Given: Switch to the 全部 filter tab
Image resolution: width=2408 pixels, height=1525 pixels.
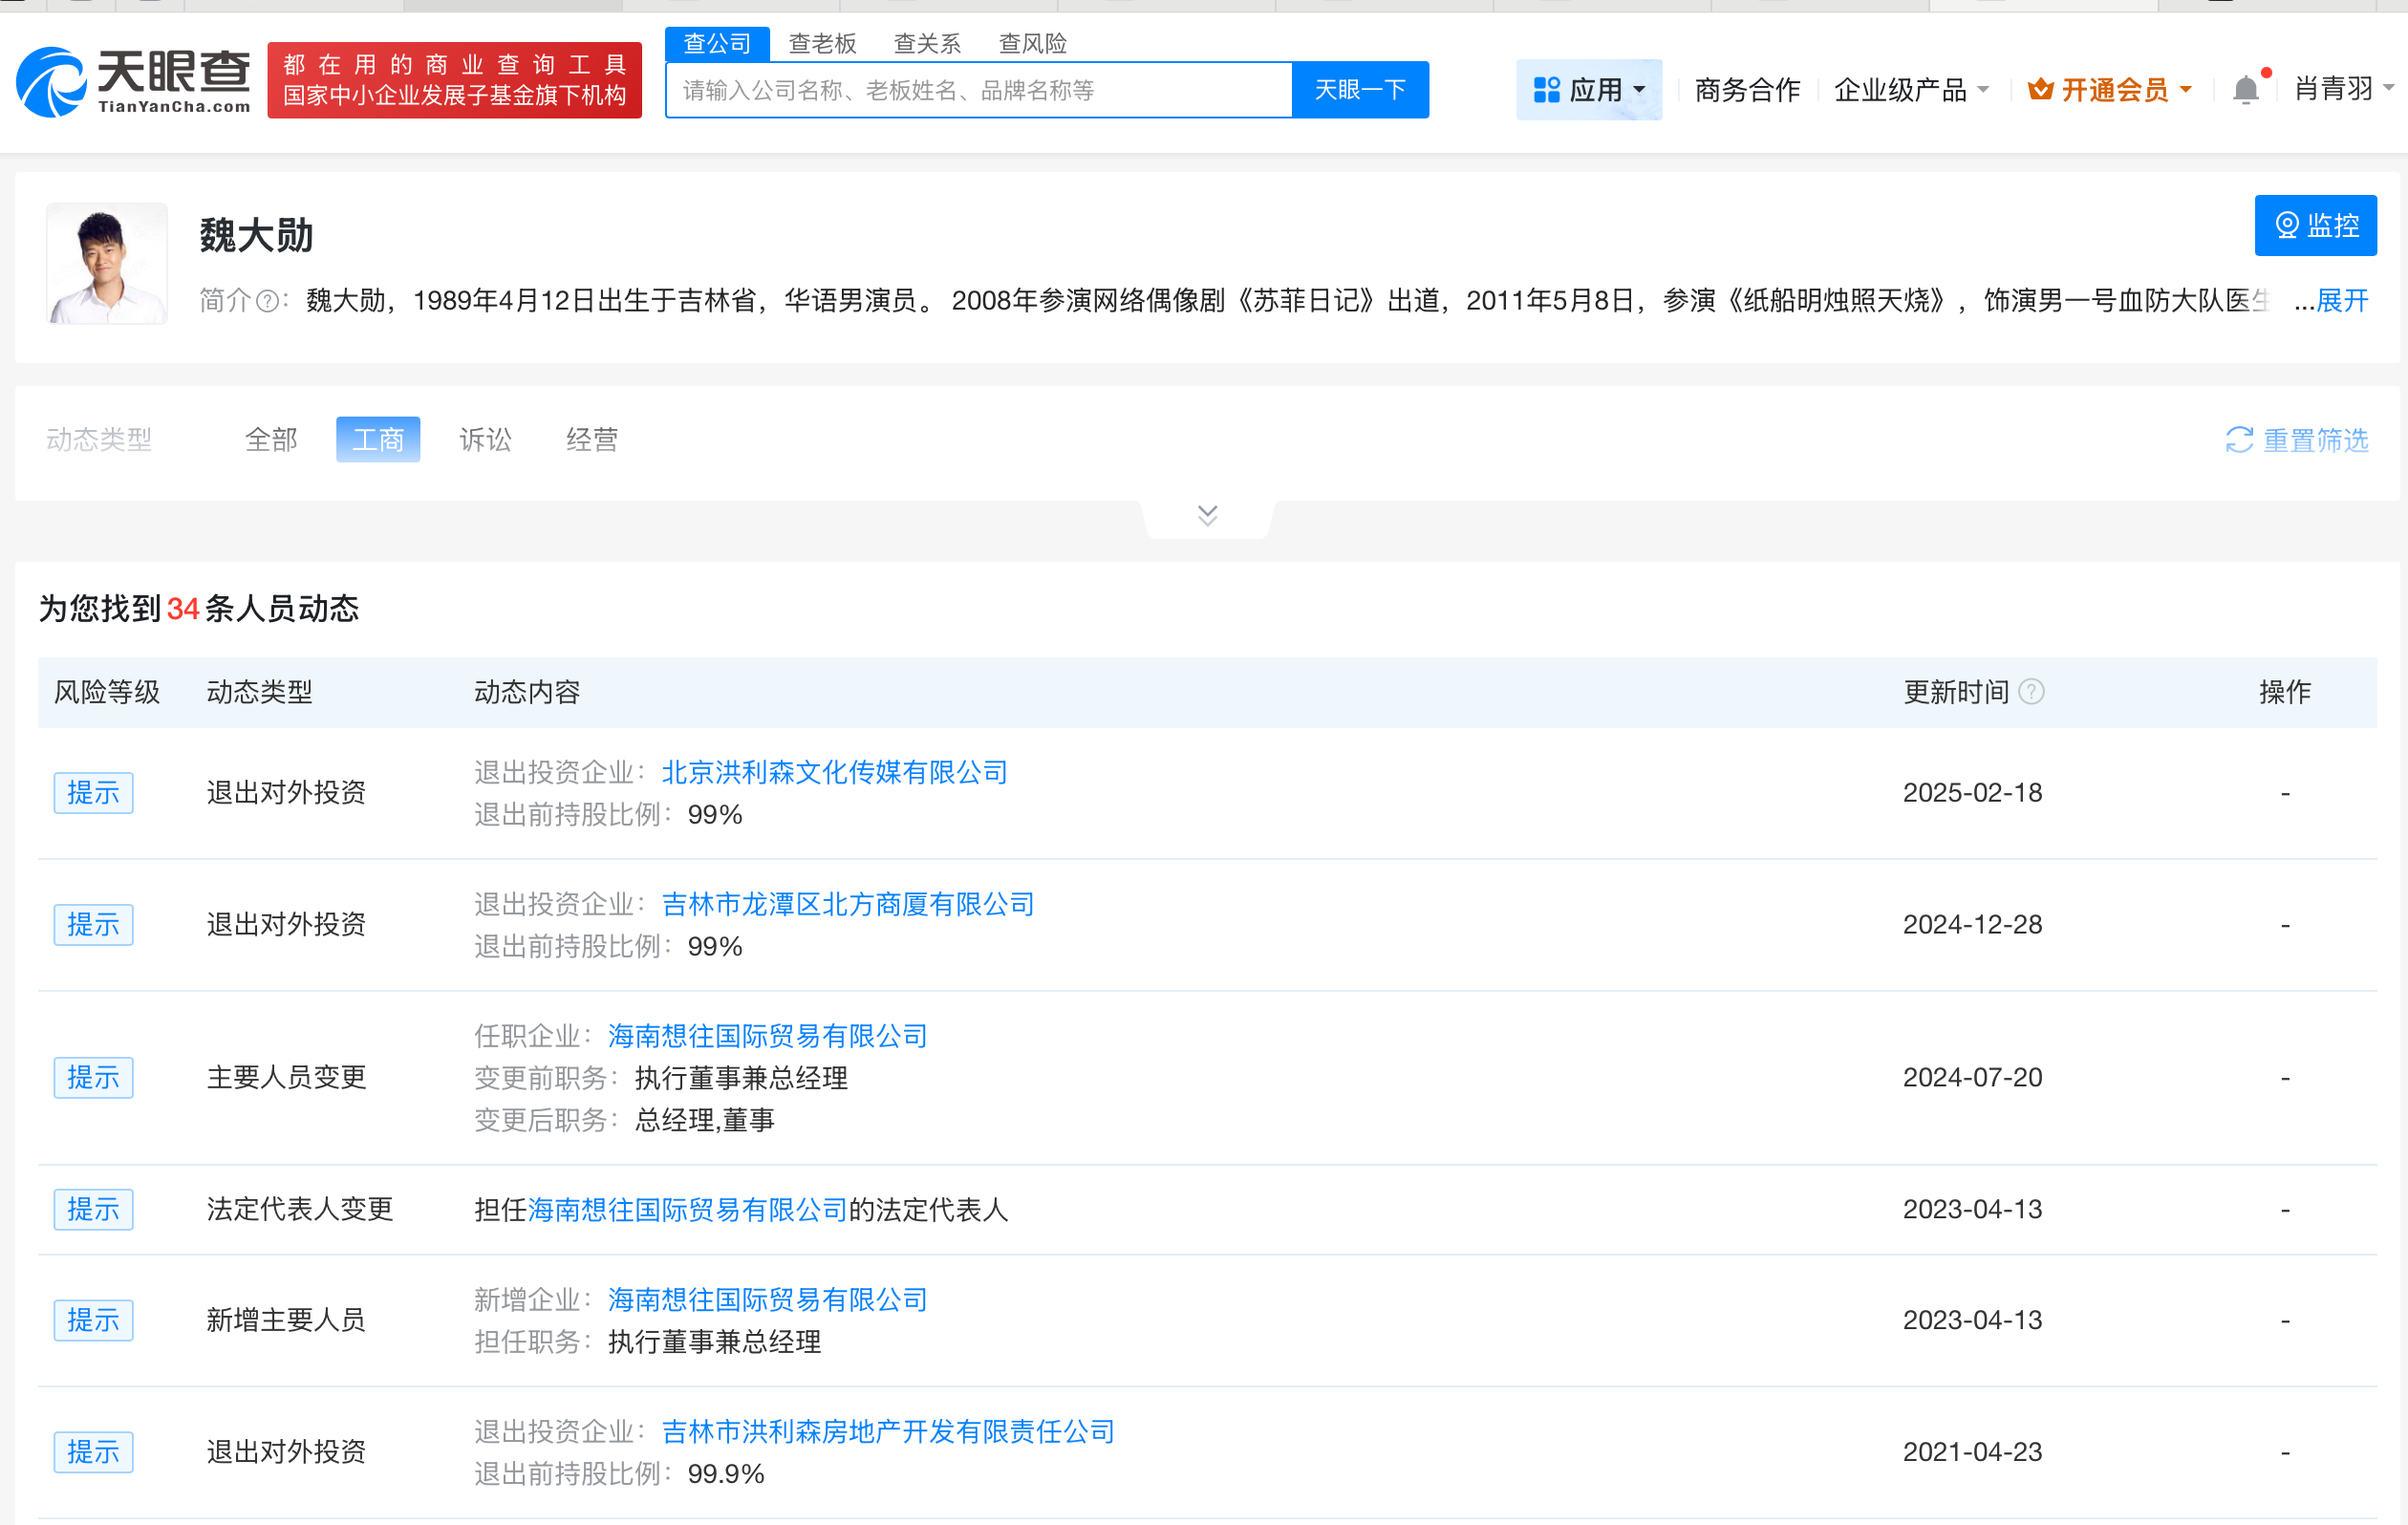Looking at the screenshot, I should pyautogui.click(x=270, y=440).
